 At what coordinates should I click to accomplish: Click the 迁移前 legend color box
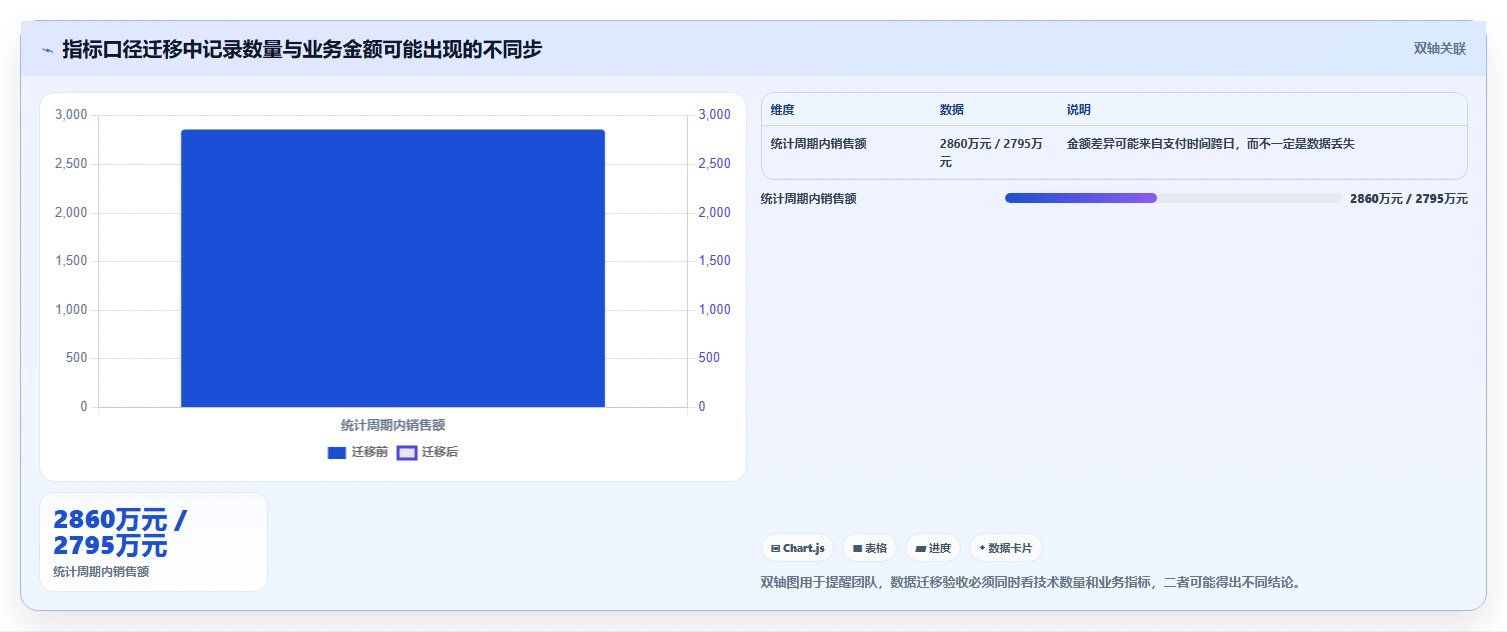tap(337, 453)
